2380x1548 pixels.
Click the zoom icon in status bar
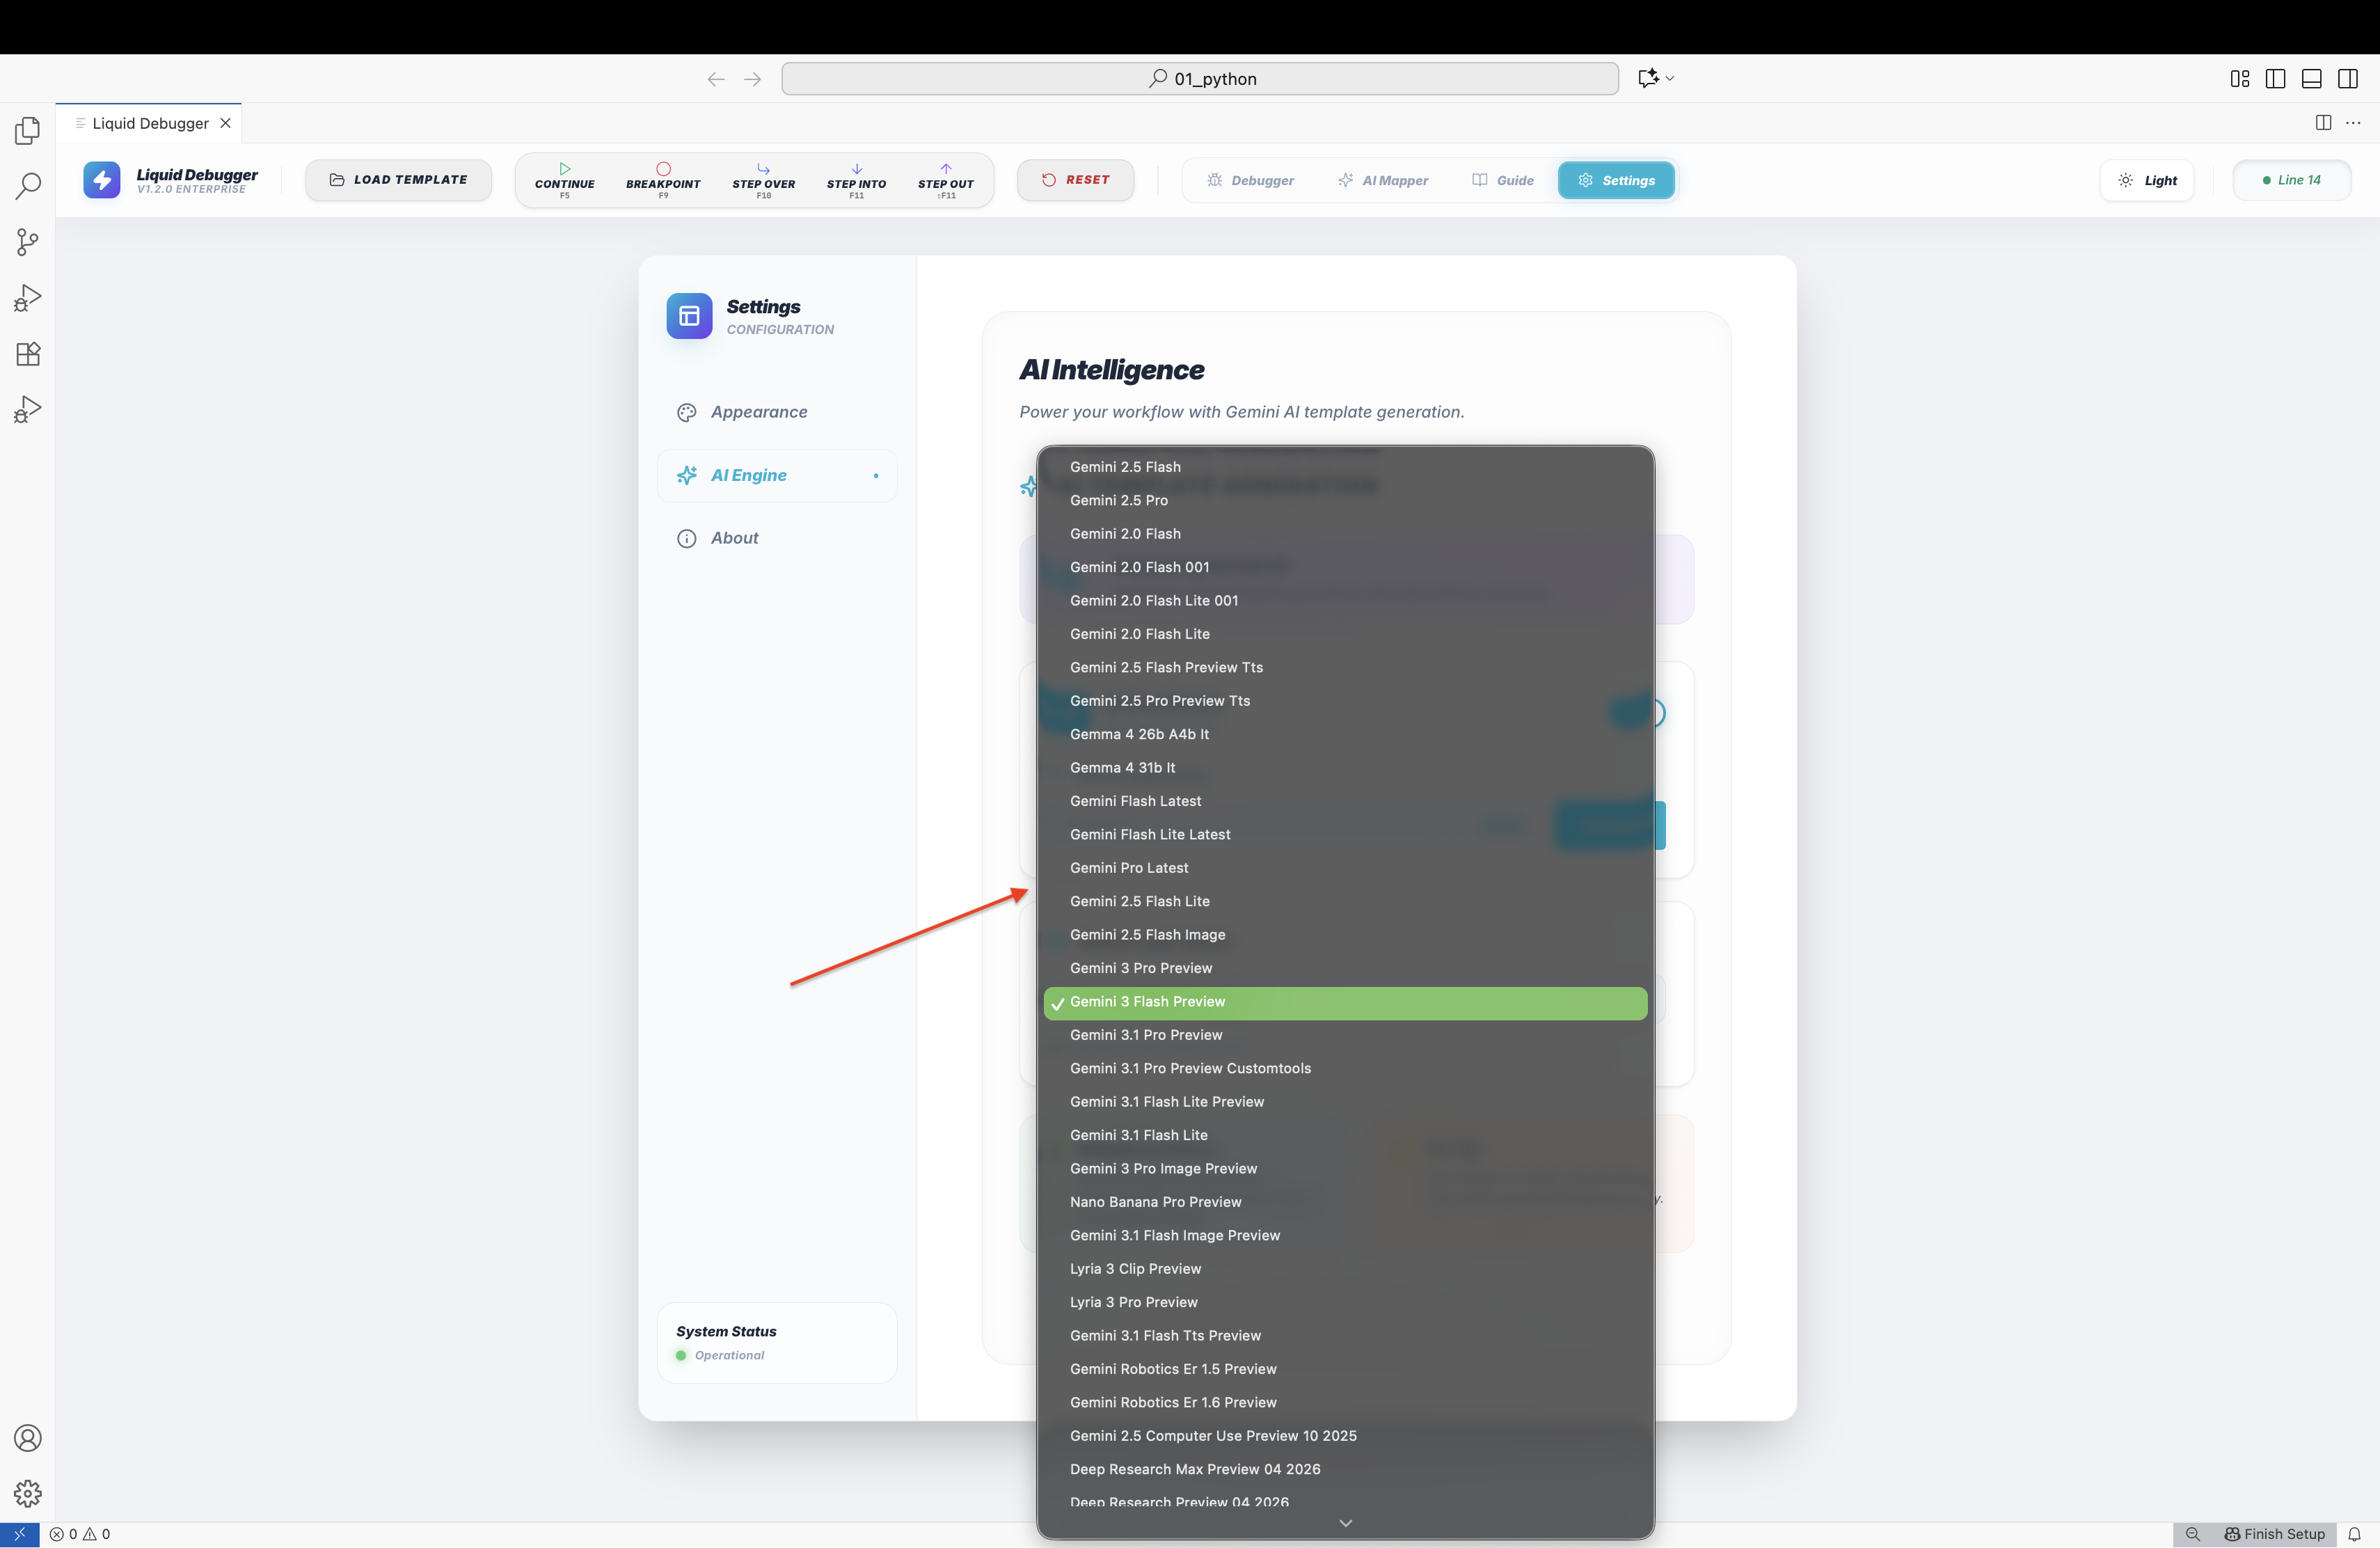coord(2193,1535)
